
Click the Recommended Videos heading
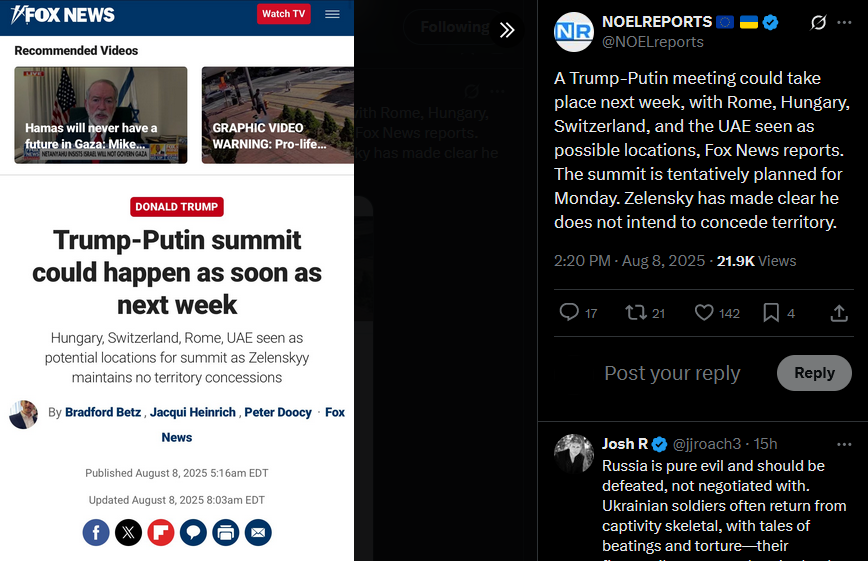[76, 50]
